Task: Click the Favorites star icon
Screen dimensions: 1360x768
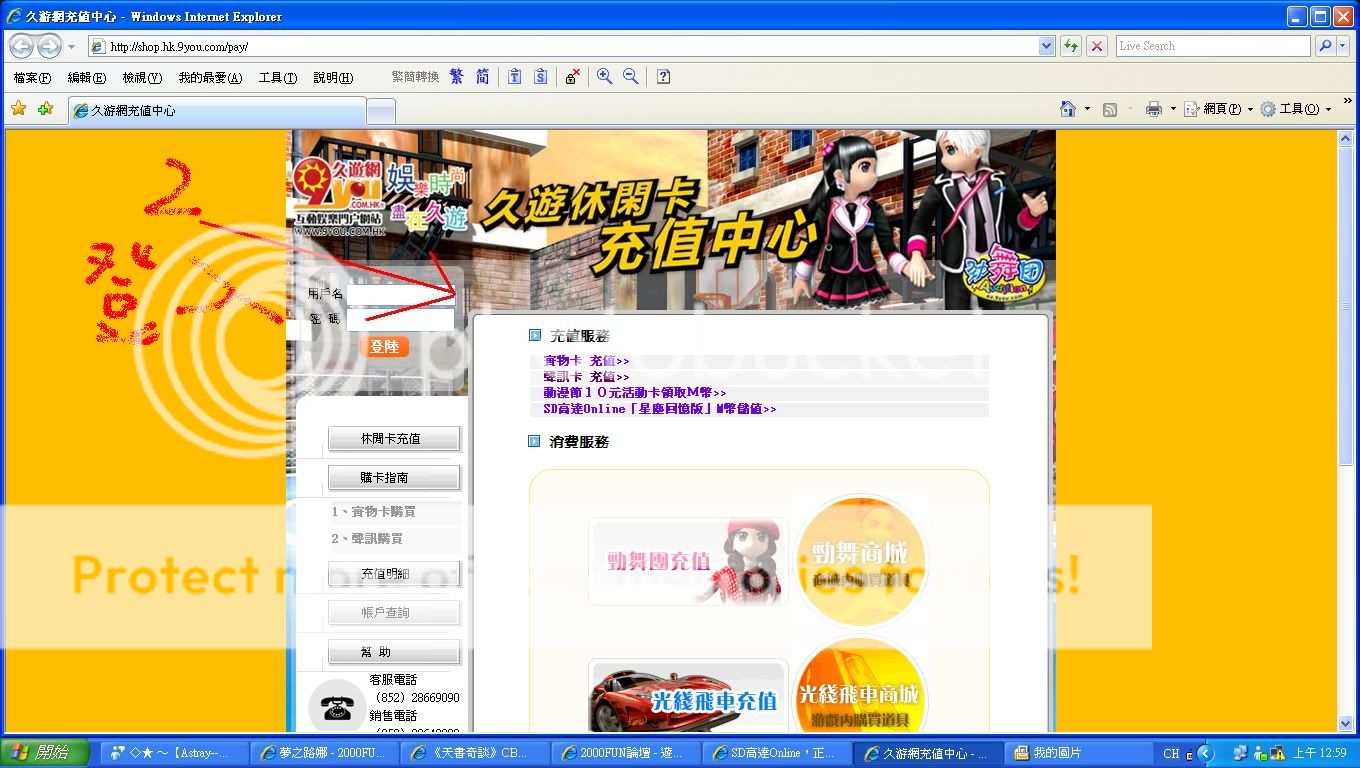Action: (18, 109)
